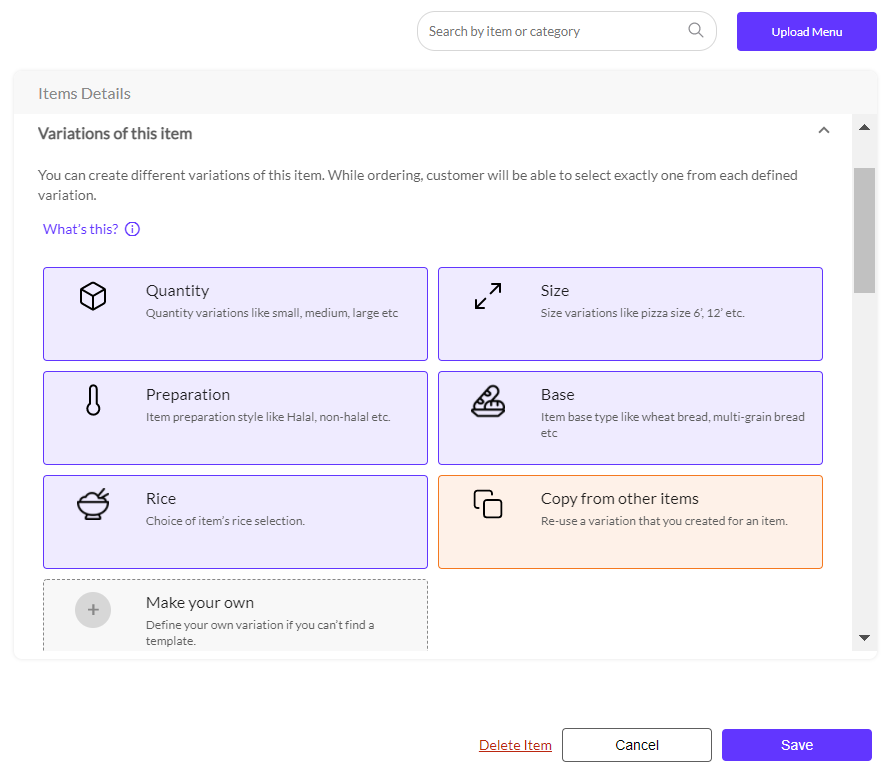
Task: Click the Copy from other items icon
Action: pos(488,504)
